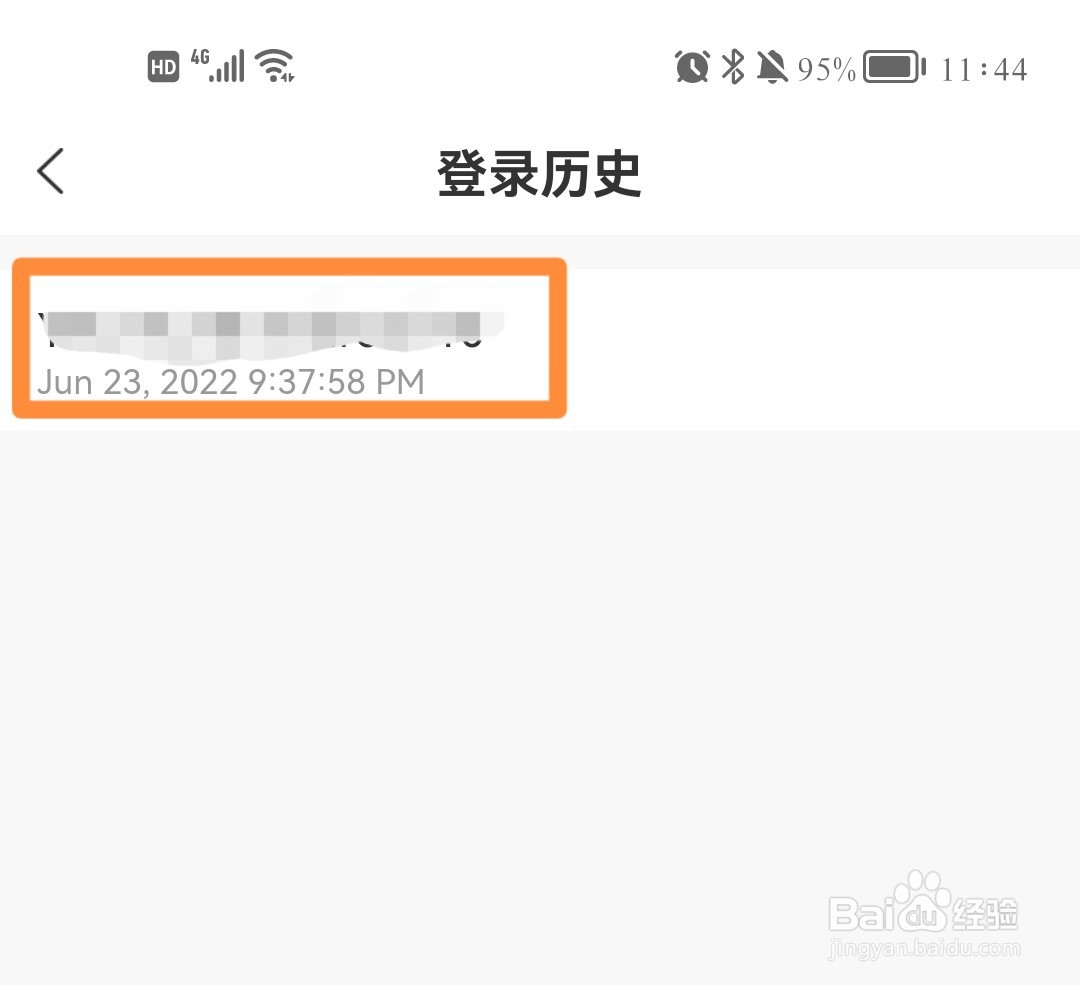Tap the back arrow icon
Image resolution: width=1080 pixels, height=985 pixels.
click(50, 171)
